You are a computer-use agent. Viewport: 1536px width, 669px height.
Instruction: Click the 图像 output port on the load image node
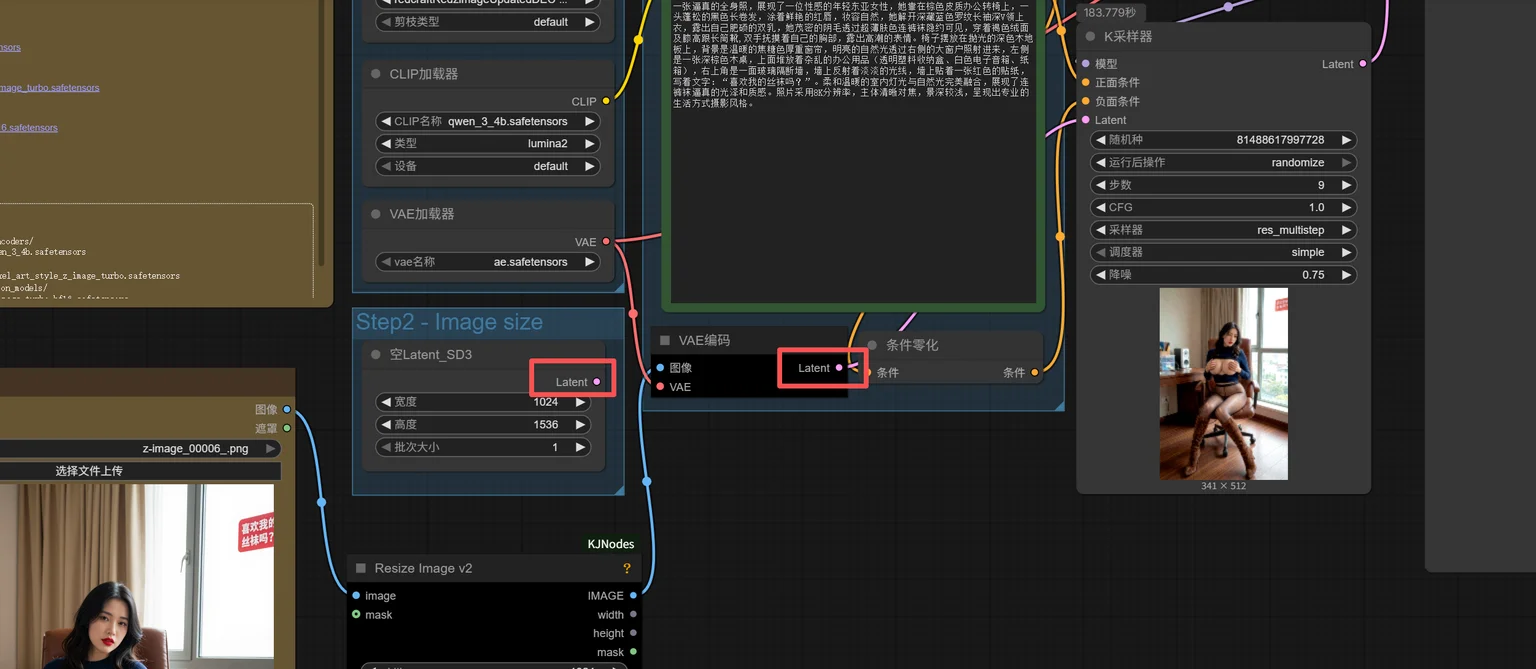tap(287, 409)
